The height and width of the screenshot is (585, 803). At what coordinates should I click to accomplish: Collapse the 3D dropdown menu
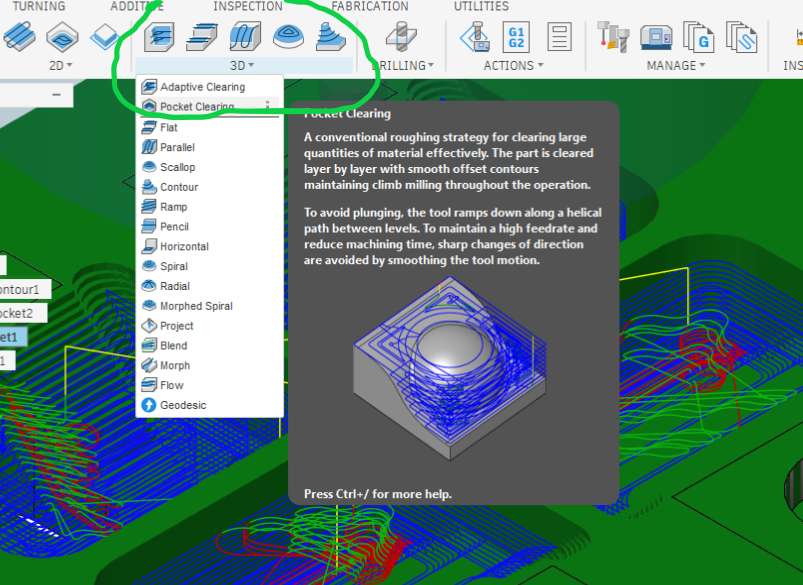(x=242, y=66)
